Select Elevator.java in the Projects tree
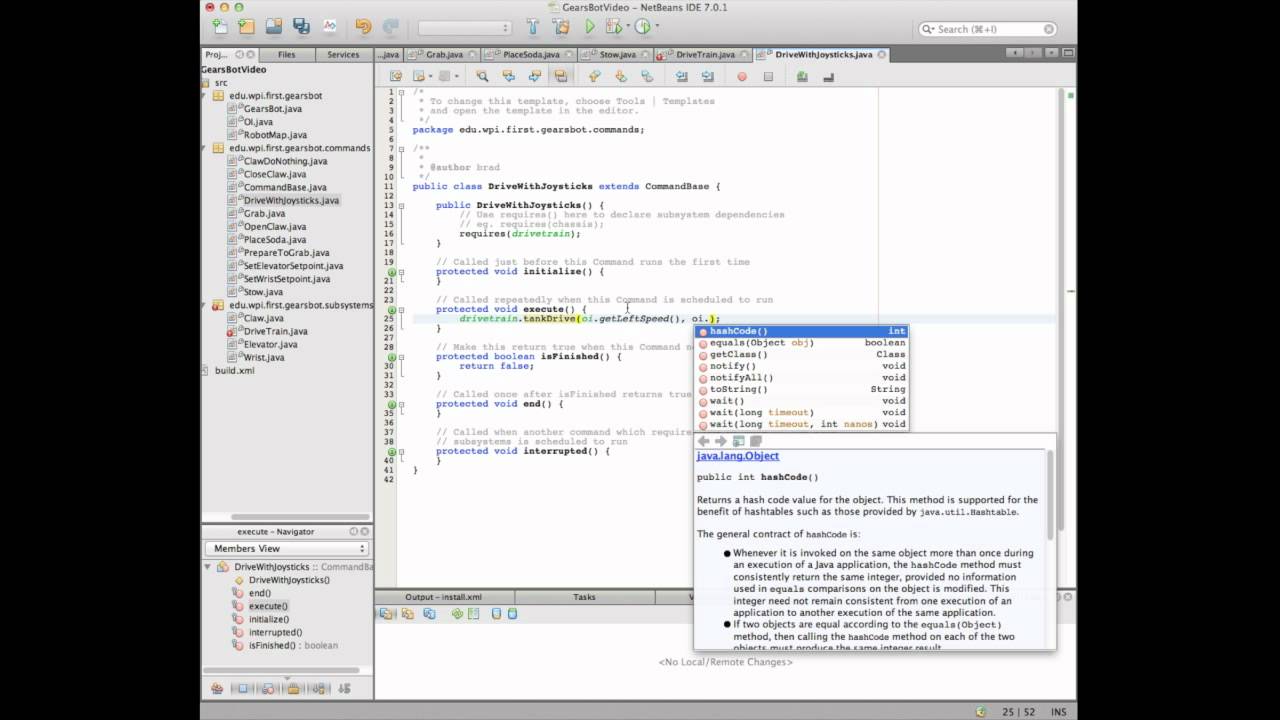This screenshot has height=720, width=1280. [270, 344]
